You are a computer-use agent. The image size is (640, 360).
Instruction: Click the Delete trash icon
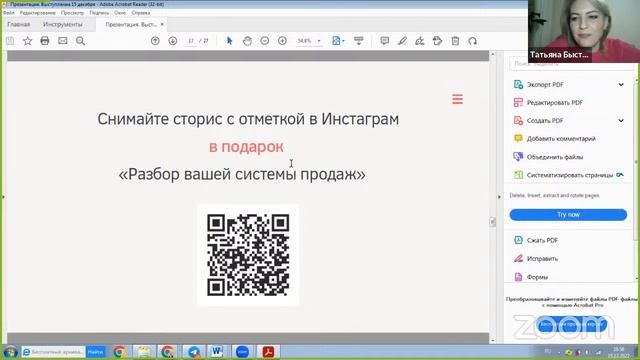pos(455,41)
